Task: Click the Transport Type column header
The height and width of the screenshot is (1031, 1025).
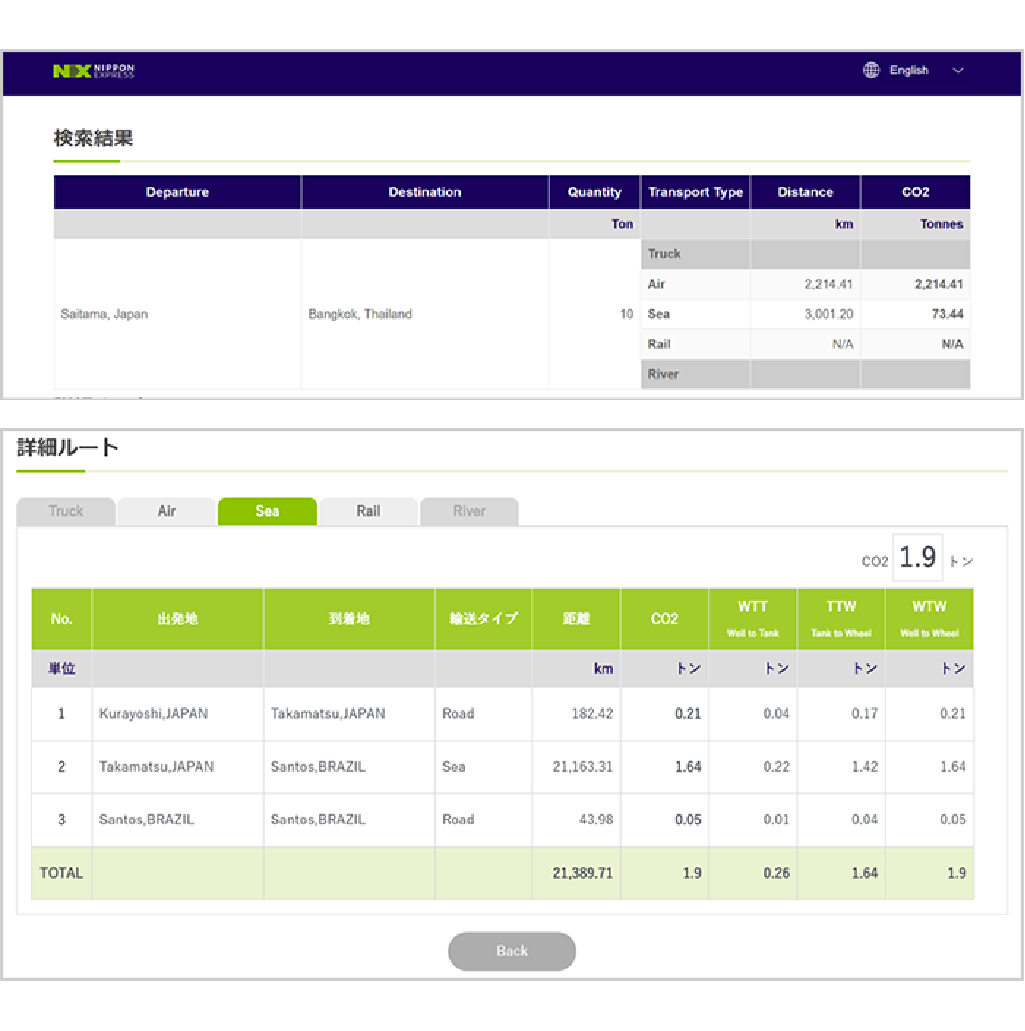Action: pos(696,192)
